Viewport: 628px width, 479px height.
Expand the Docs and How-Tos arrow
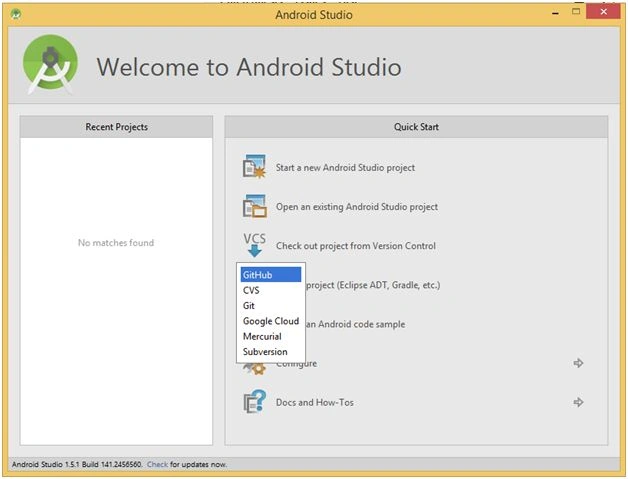click(578, 402)
